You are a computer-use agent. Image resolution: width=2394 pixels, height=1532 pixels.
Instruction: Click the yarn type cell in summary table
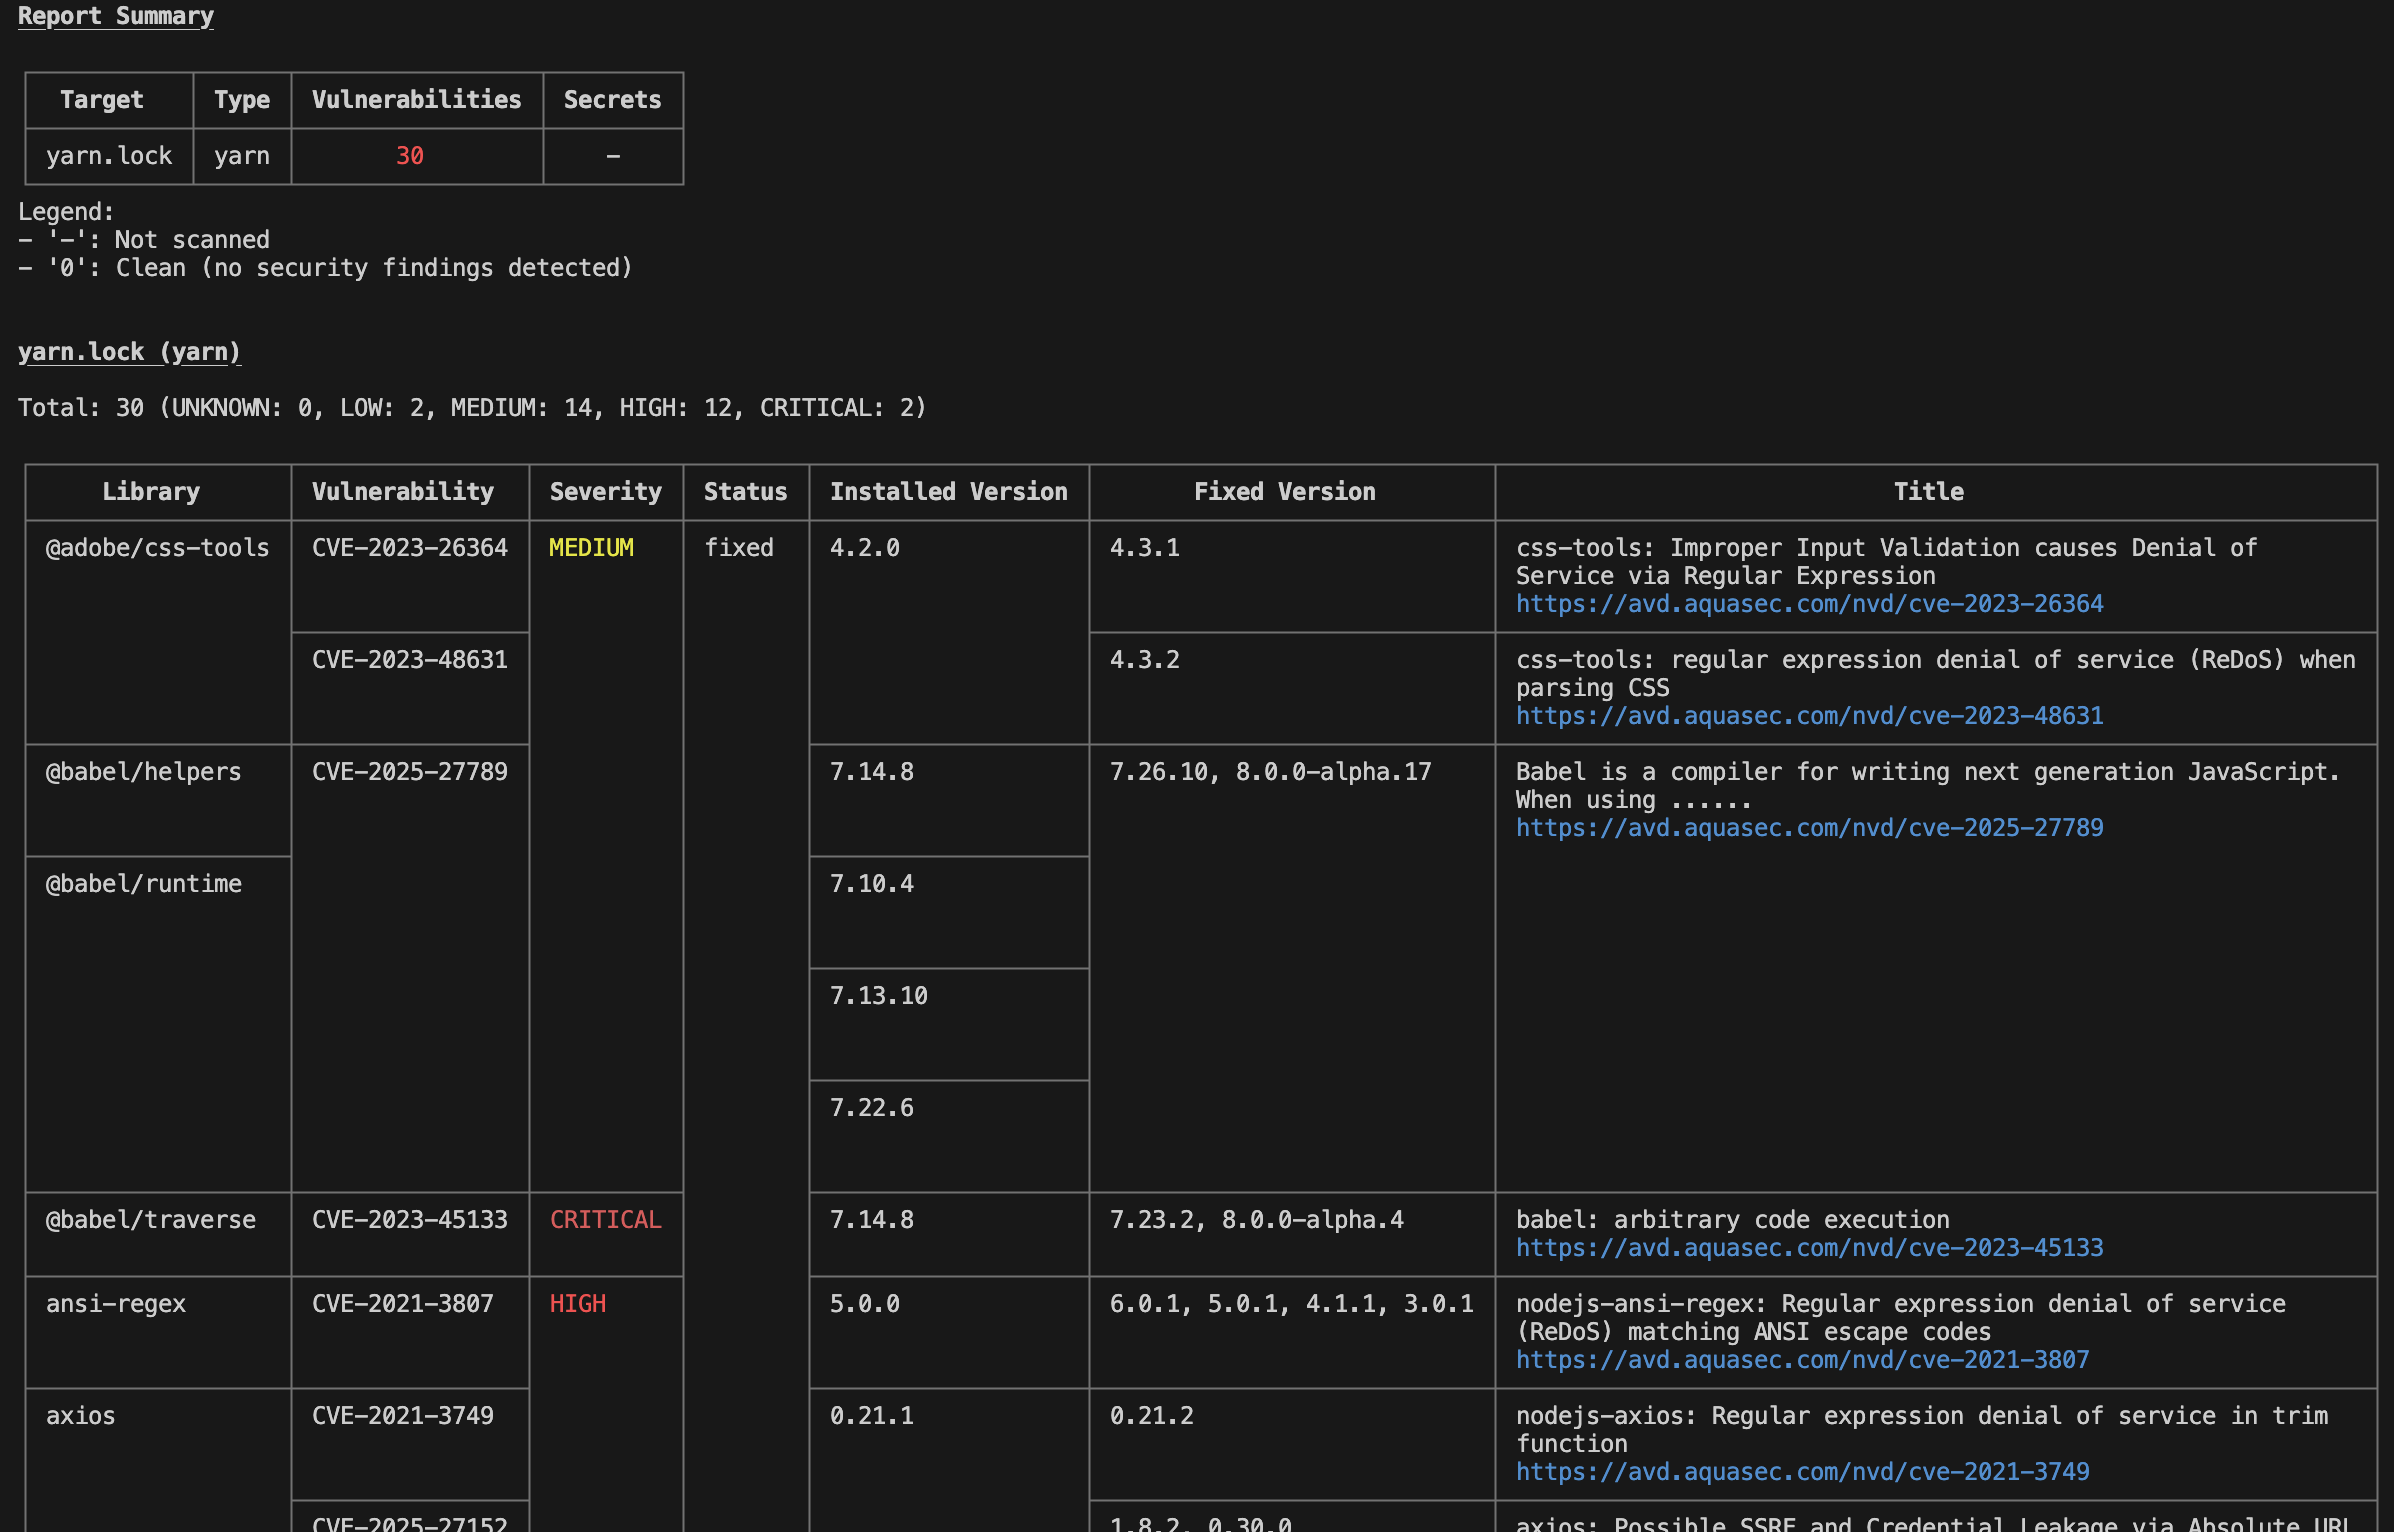coord(242,156)
